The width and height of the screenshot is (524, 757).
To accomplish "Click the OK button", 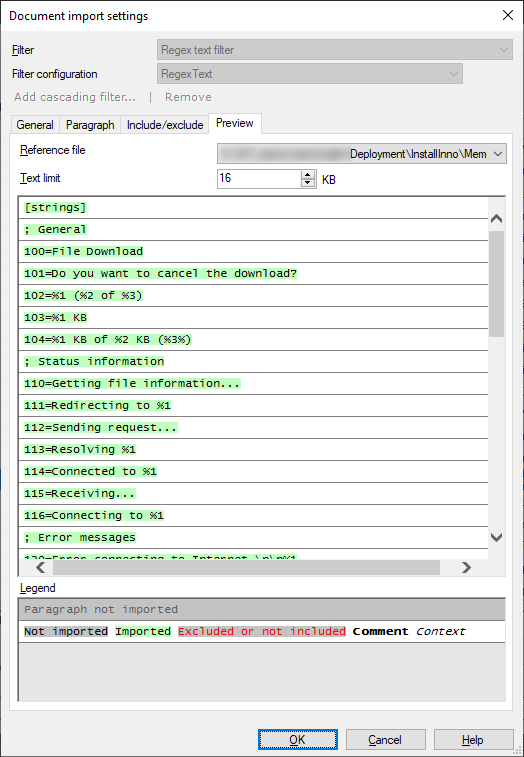I will tap(297, 740).
